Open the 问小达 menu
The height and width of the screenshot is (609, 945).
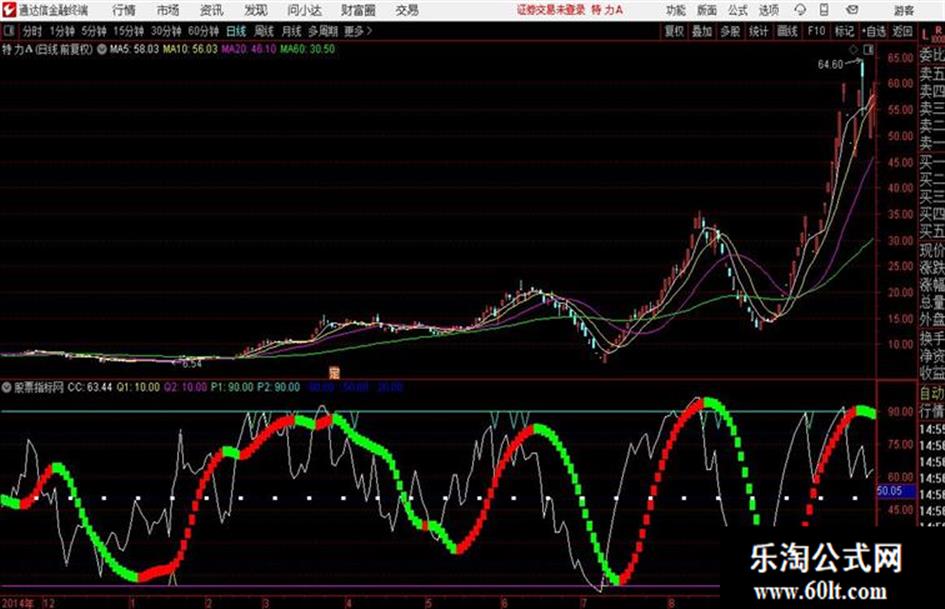[x=304, y=10]
